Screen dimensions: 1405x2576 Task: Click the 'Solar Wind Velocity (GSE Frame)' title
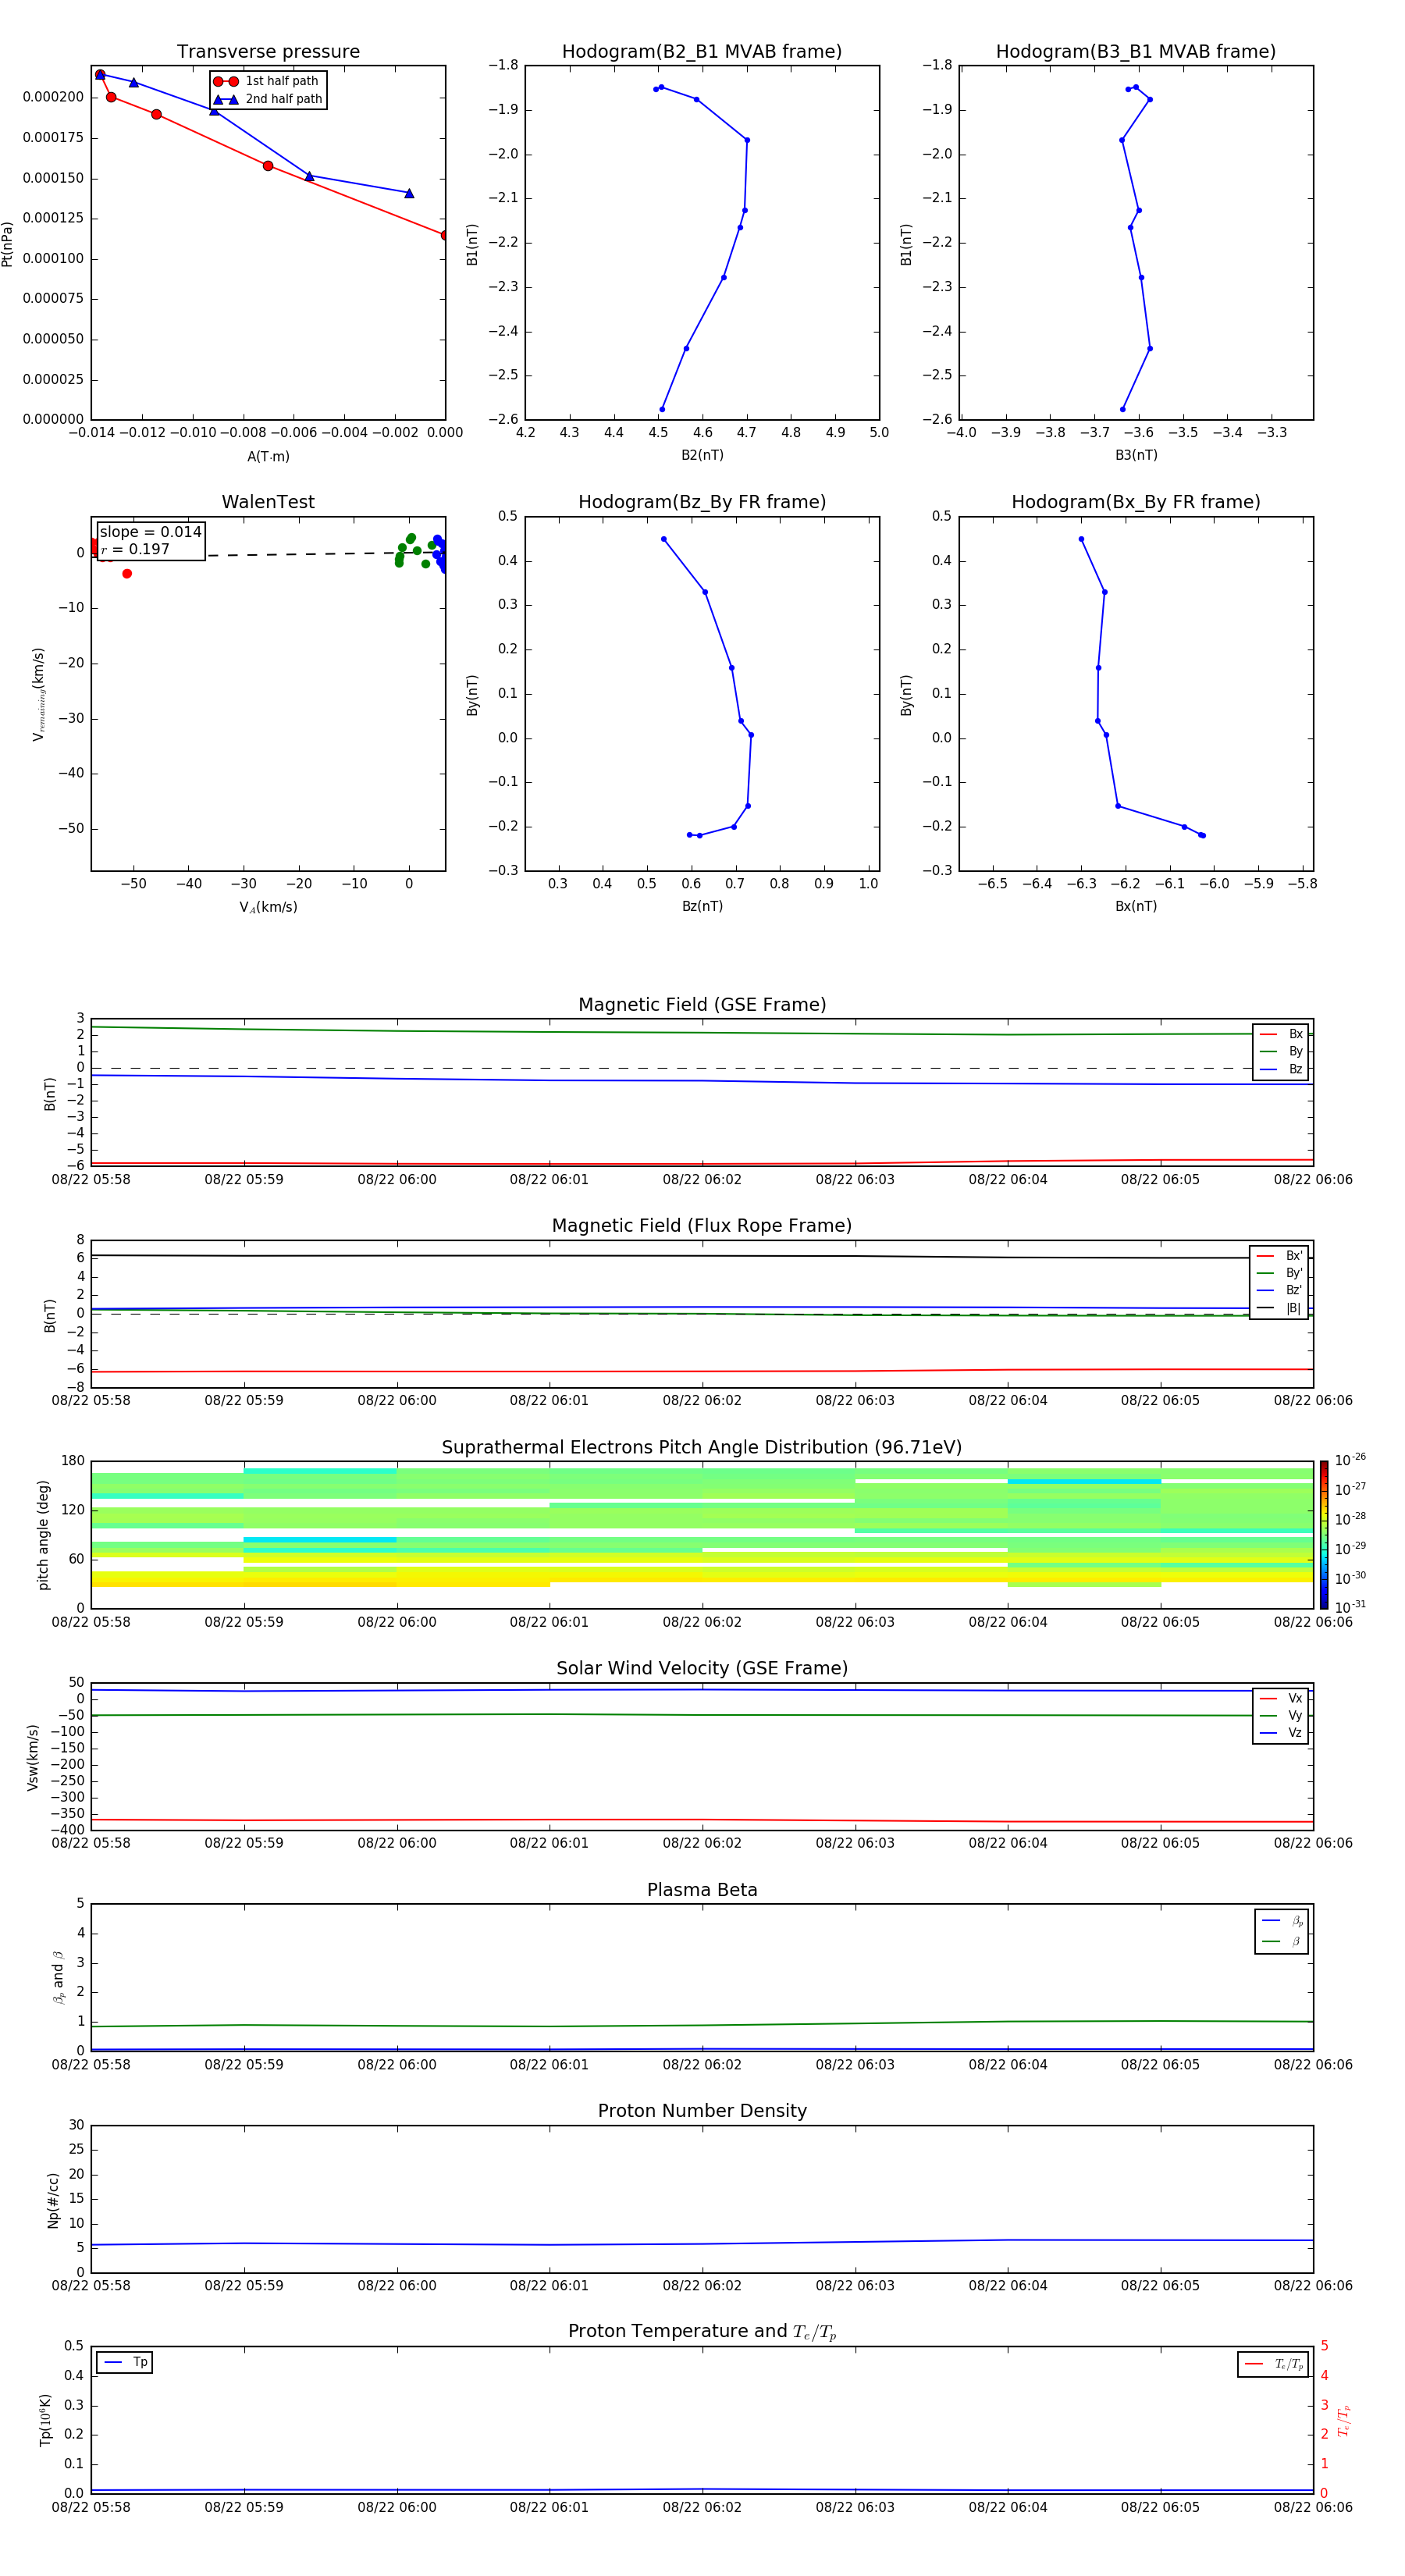pos(702,1668)
